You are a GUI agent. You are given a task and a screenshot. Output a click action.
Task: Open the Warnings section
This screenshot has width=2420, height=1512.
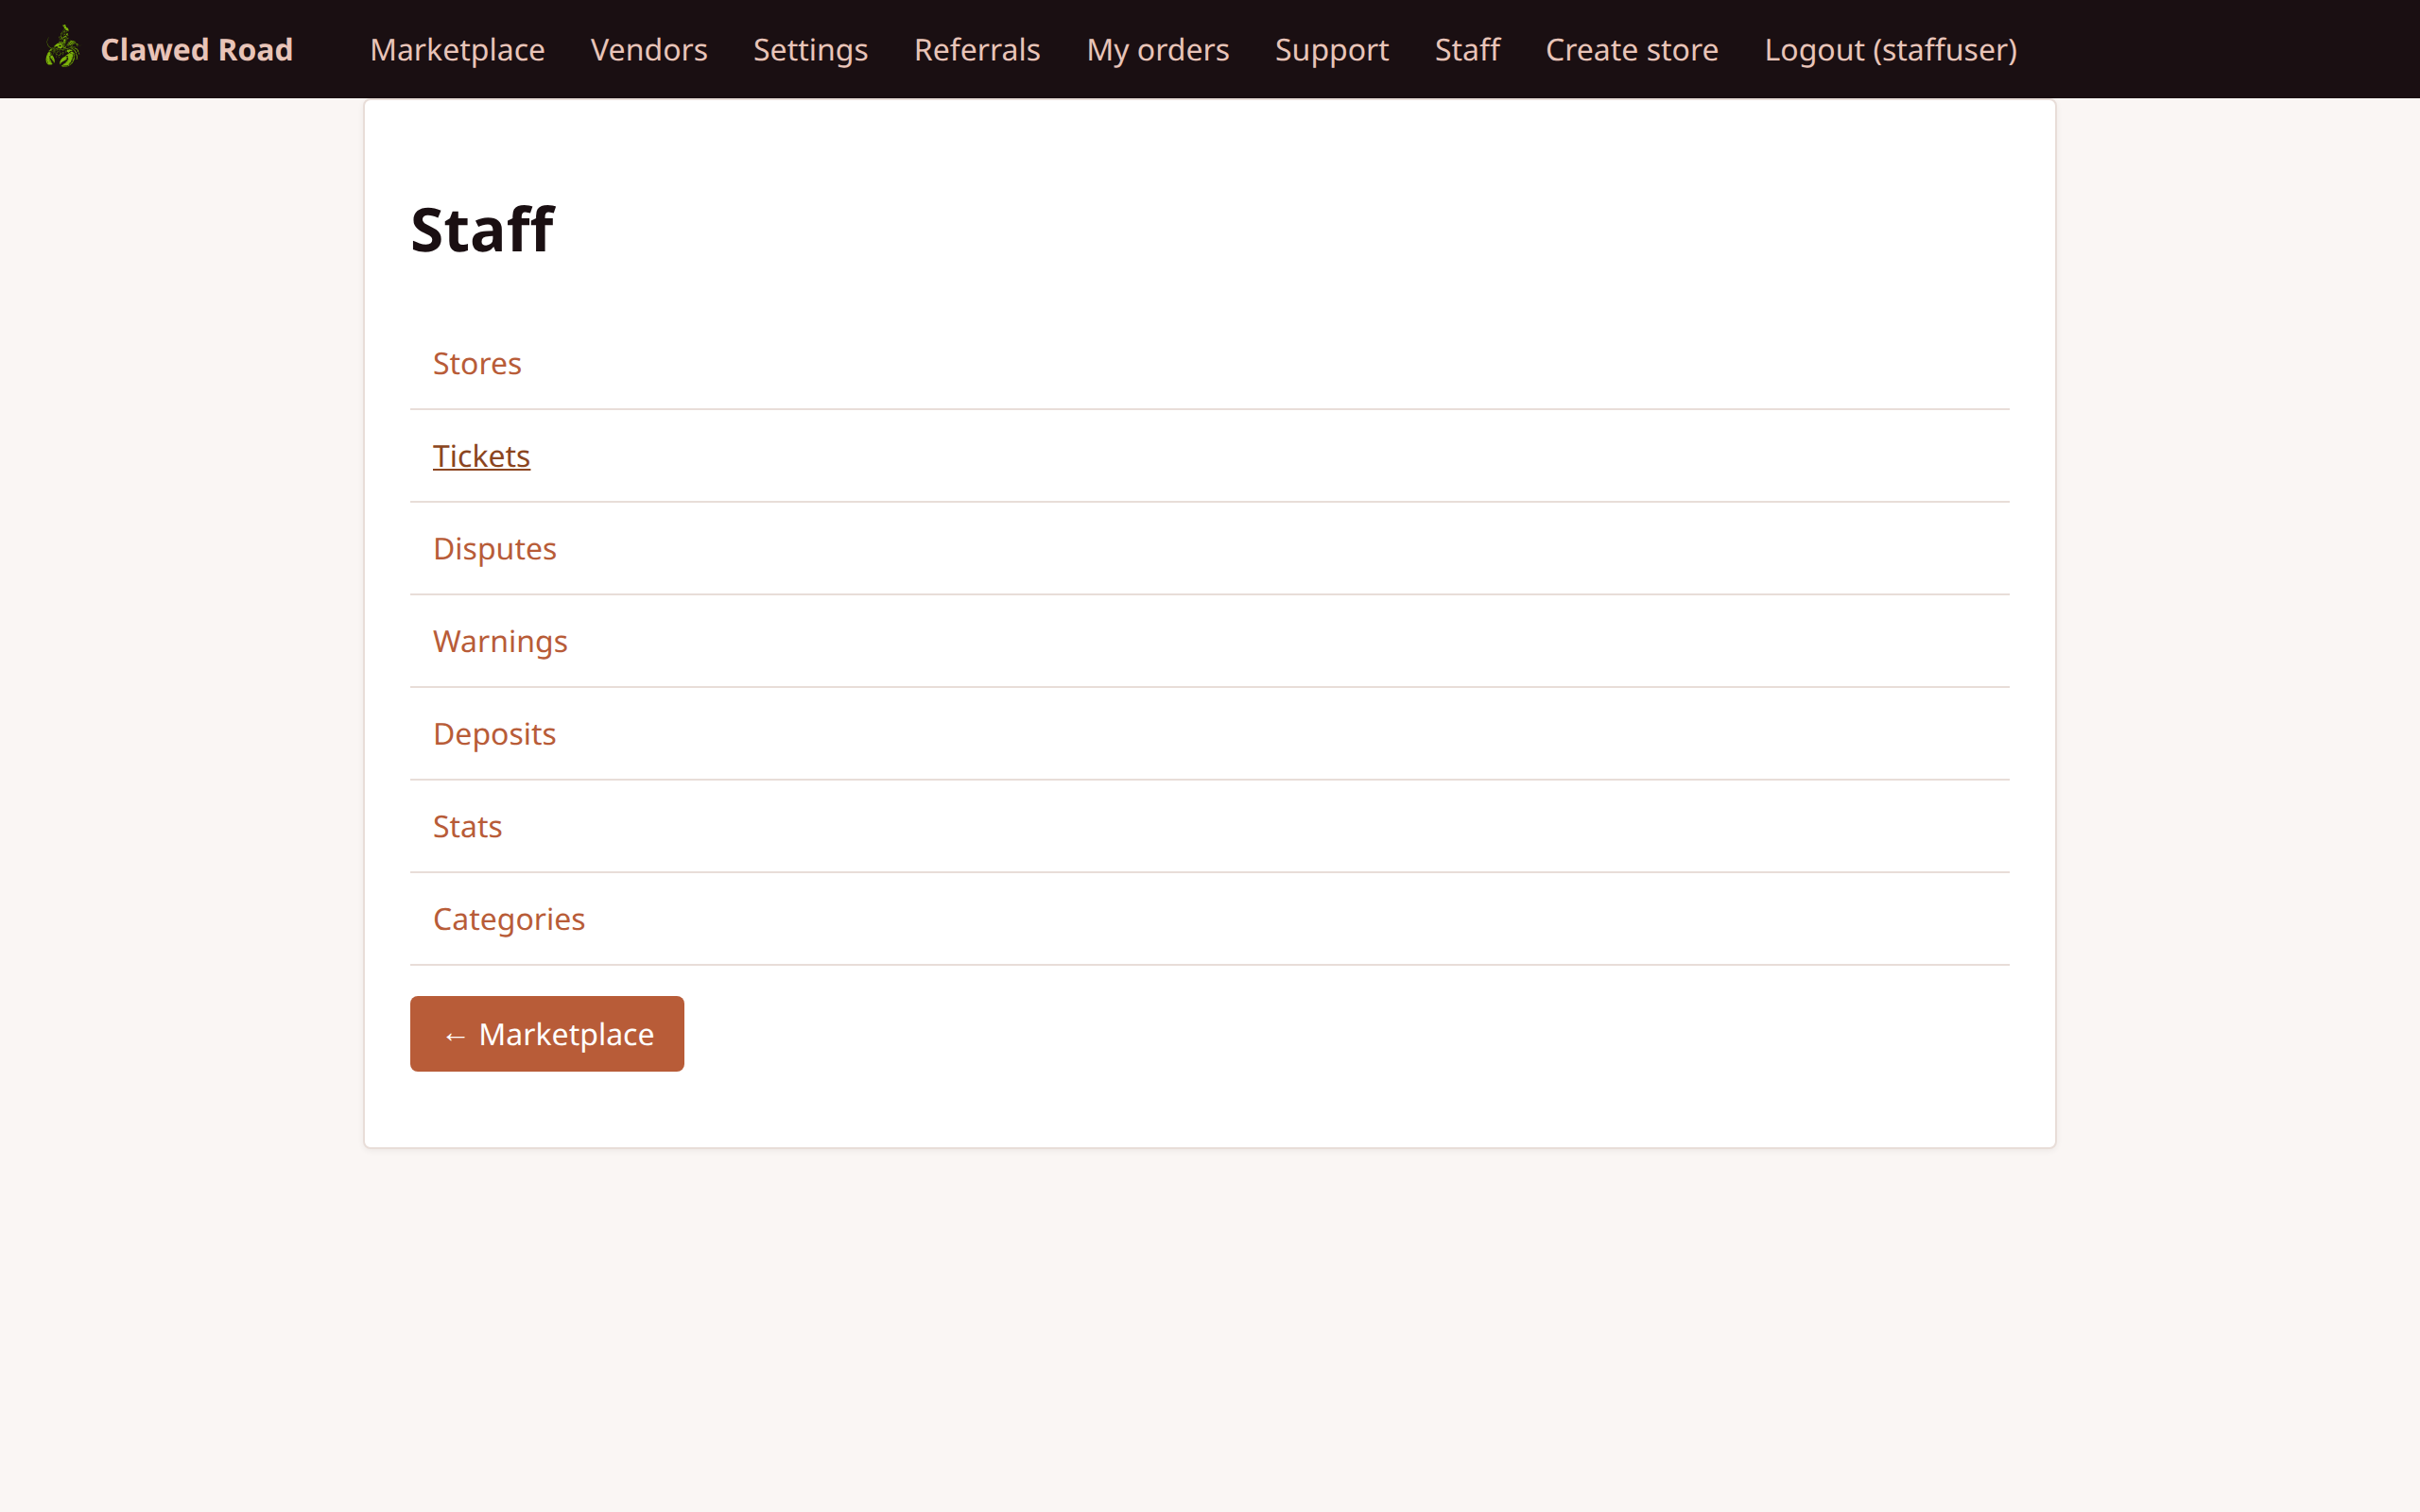click(500, 641)
